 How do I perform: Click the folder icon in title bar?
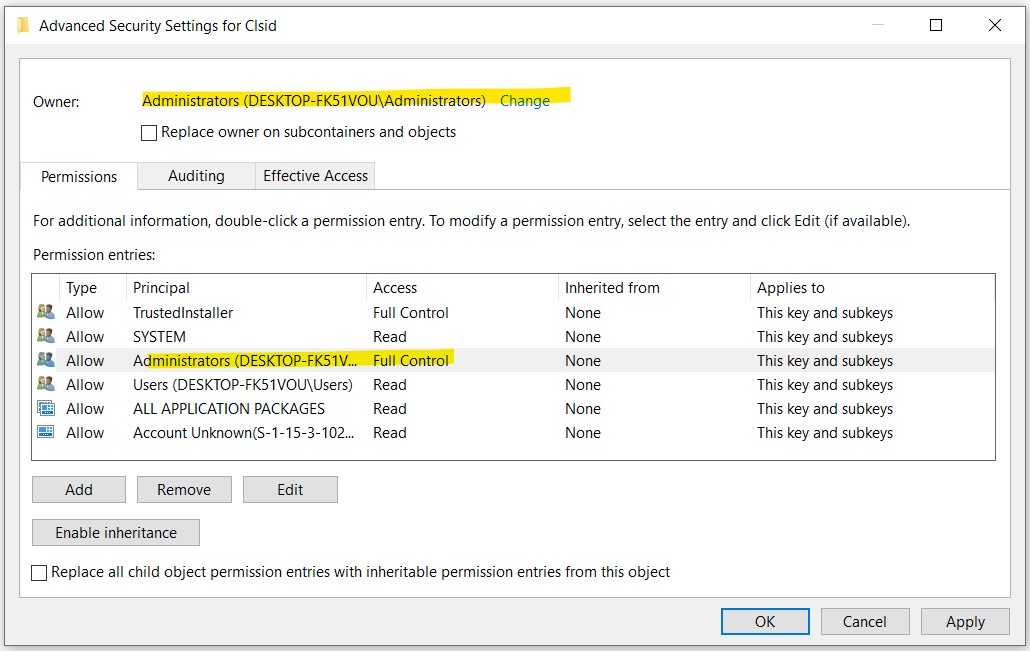pyautogui.click(x=23, y=26)
